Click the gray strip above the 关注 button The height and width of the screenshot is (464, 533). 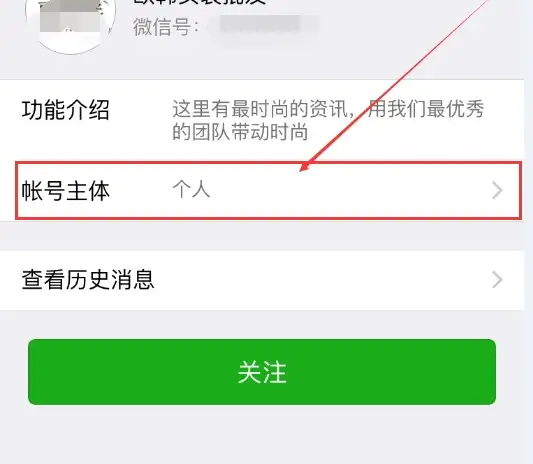tap(262, 324)
